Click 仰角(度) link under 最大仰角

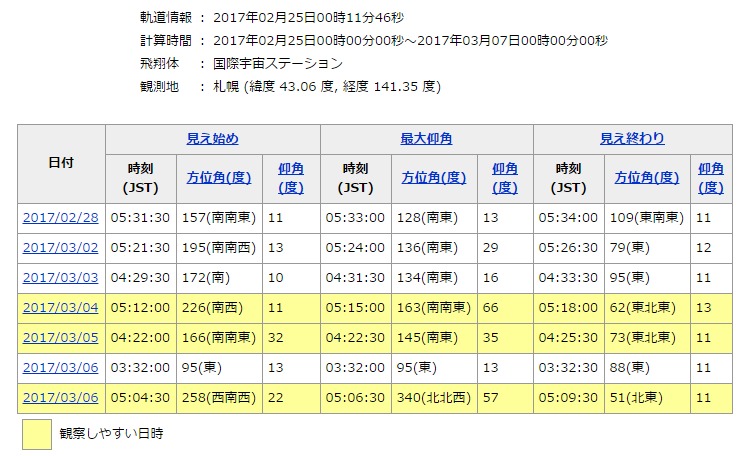point(506,177)
